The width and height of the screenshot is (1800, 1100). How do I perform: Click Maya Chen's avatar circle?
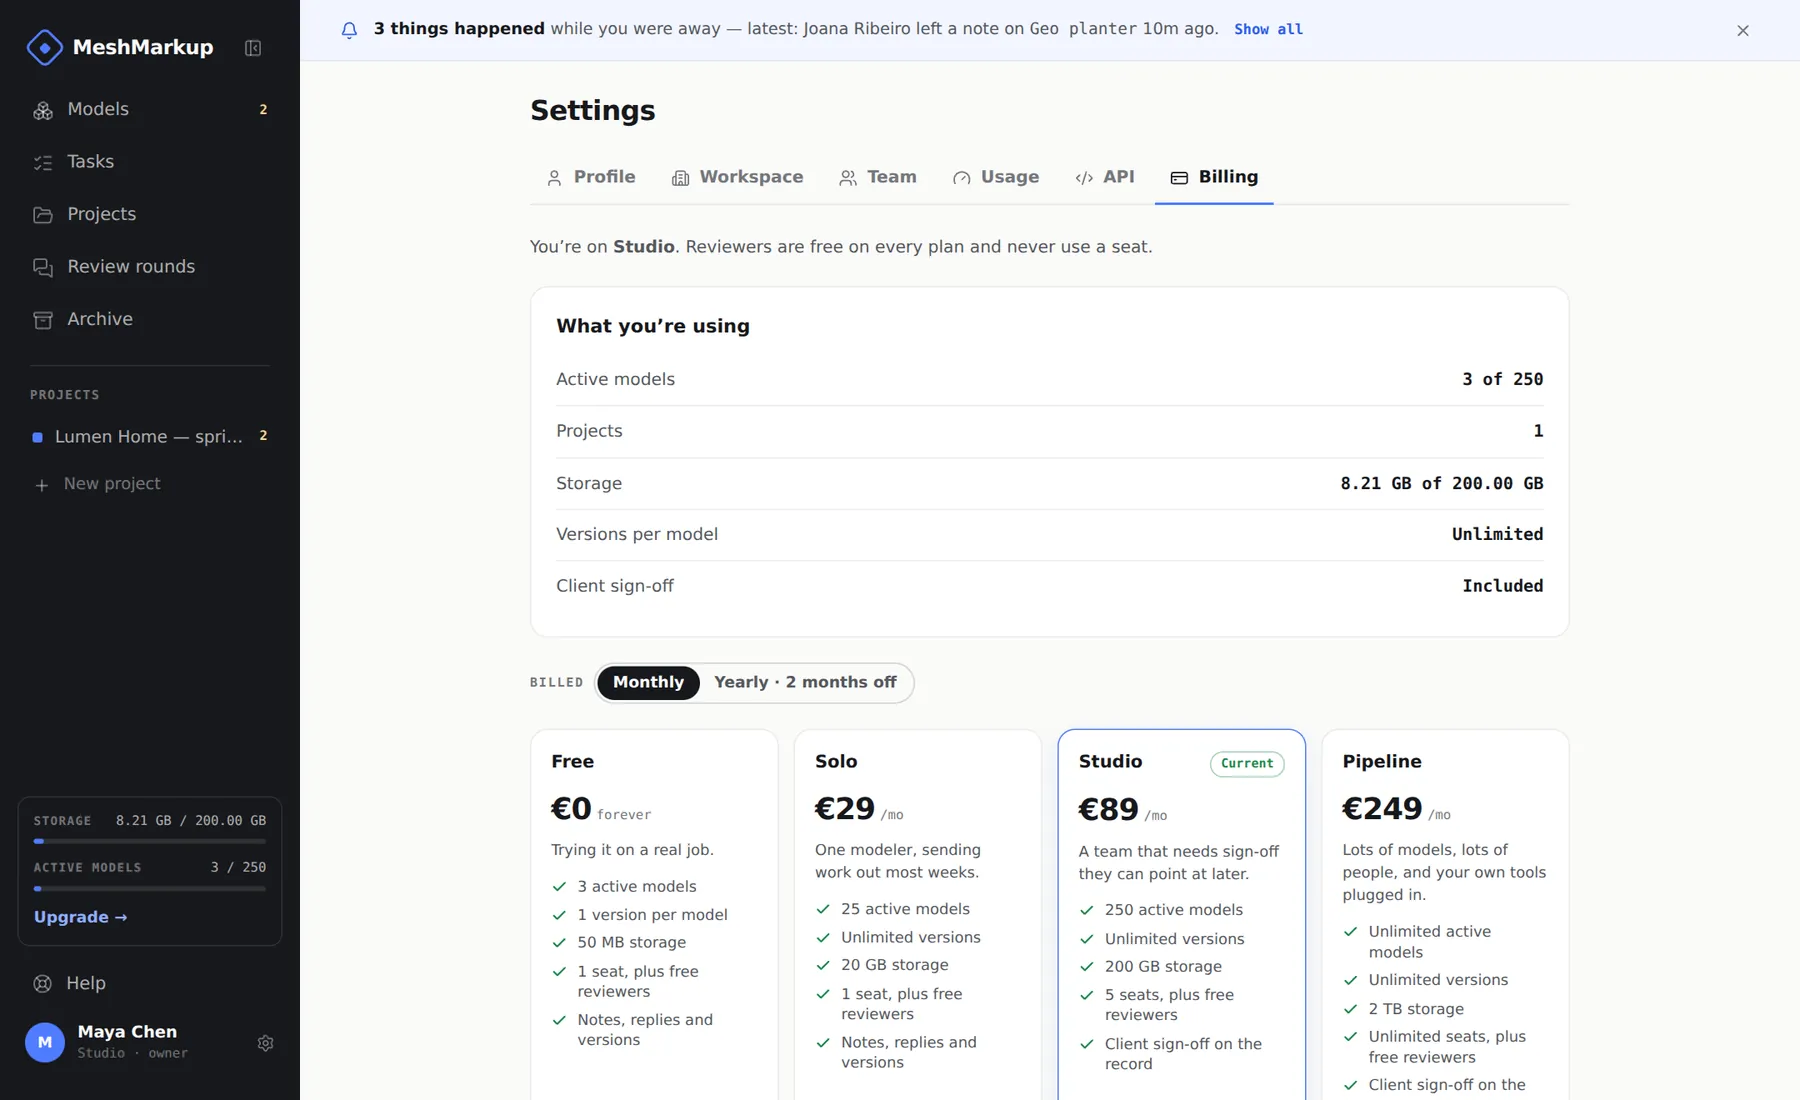45,1042
